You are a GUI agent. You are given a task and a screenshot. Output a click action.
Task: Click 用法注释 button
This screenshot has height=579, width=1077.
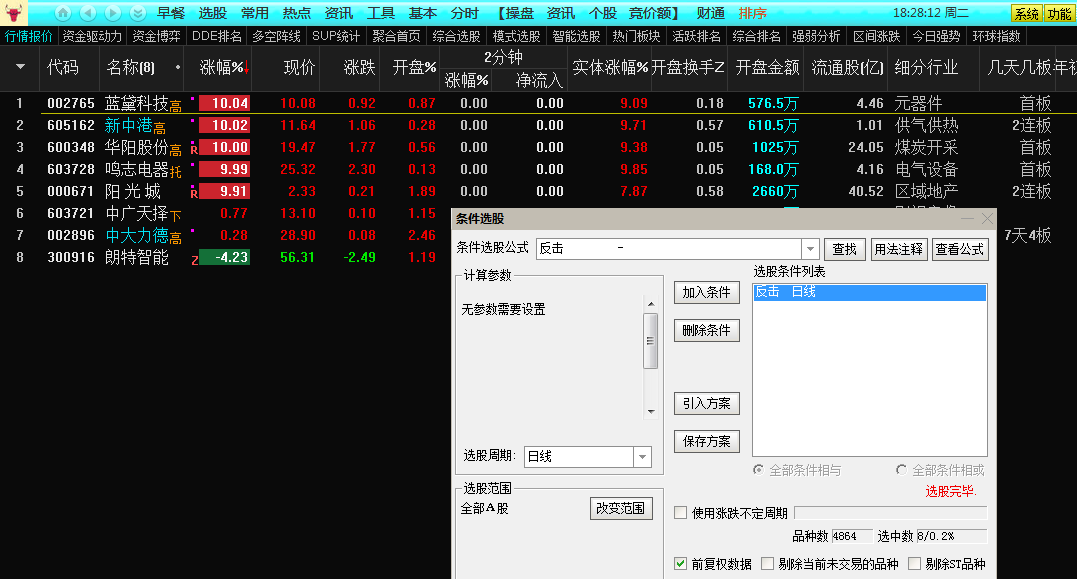click(x=898, y=249)
